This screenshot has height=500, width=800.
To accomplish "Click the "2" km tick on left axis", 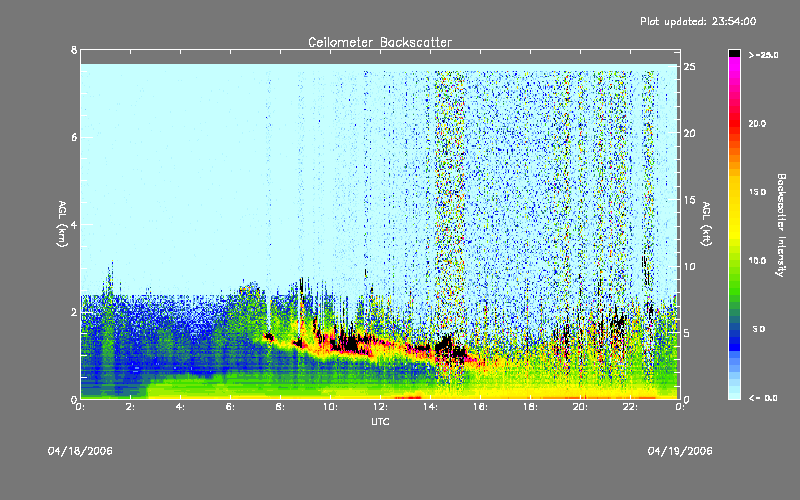I will pyautogui.click(x=74, y=312).
